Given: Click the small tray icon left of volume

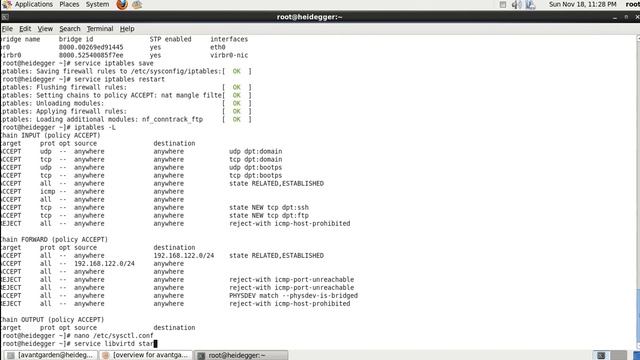Looking at the screenshot, I should pyautogui.click(x=503, y=4).
